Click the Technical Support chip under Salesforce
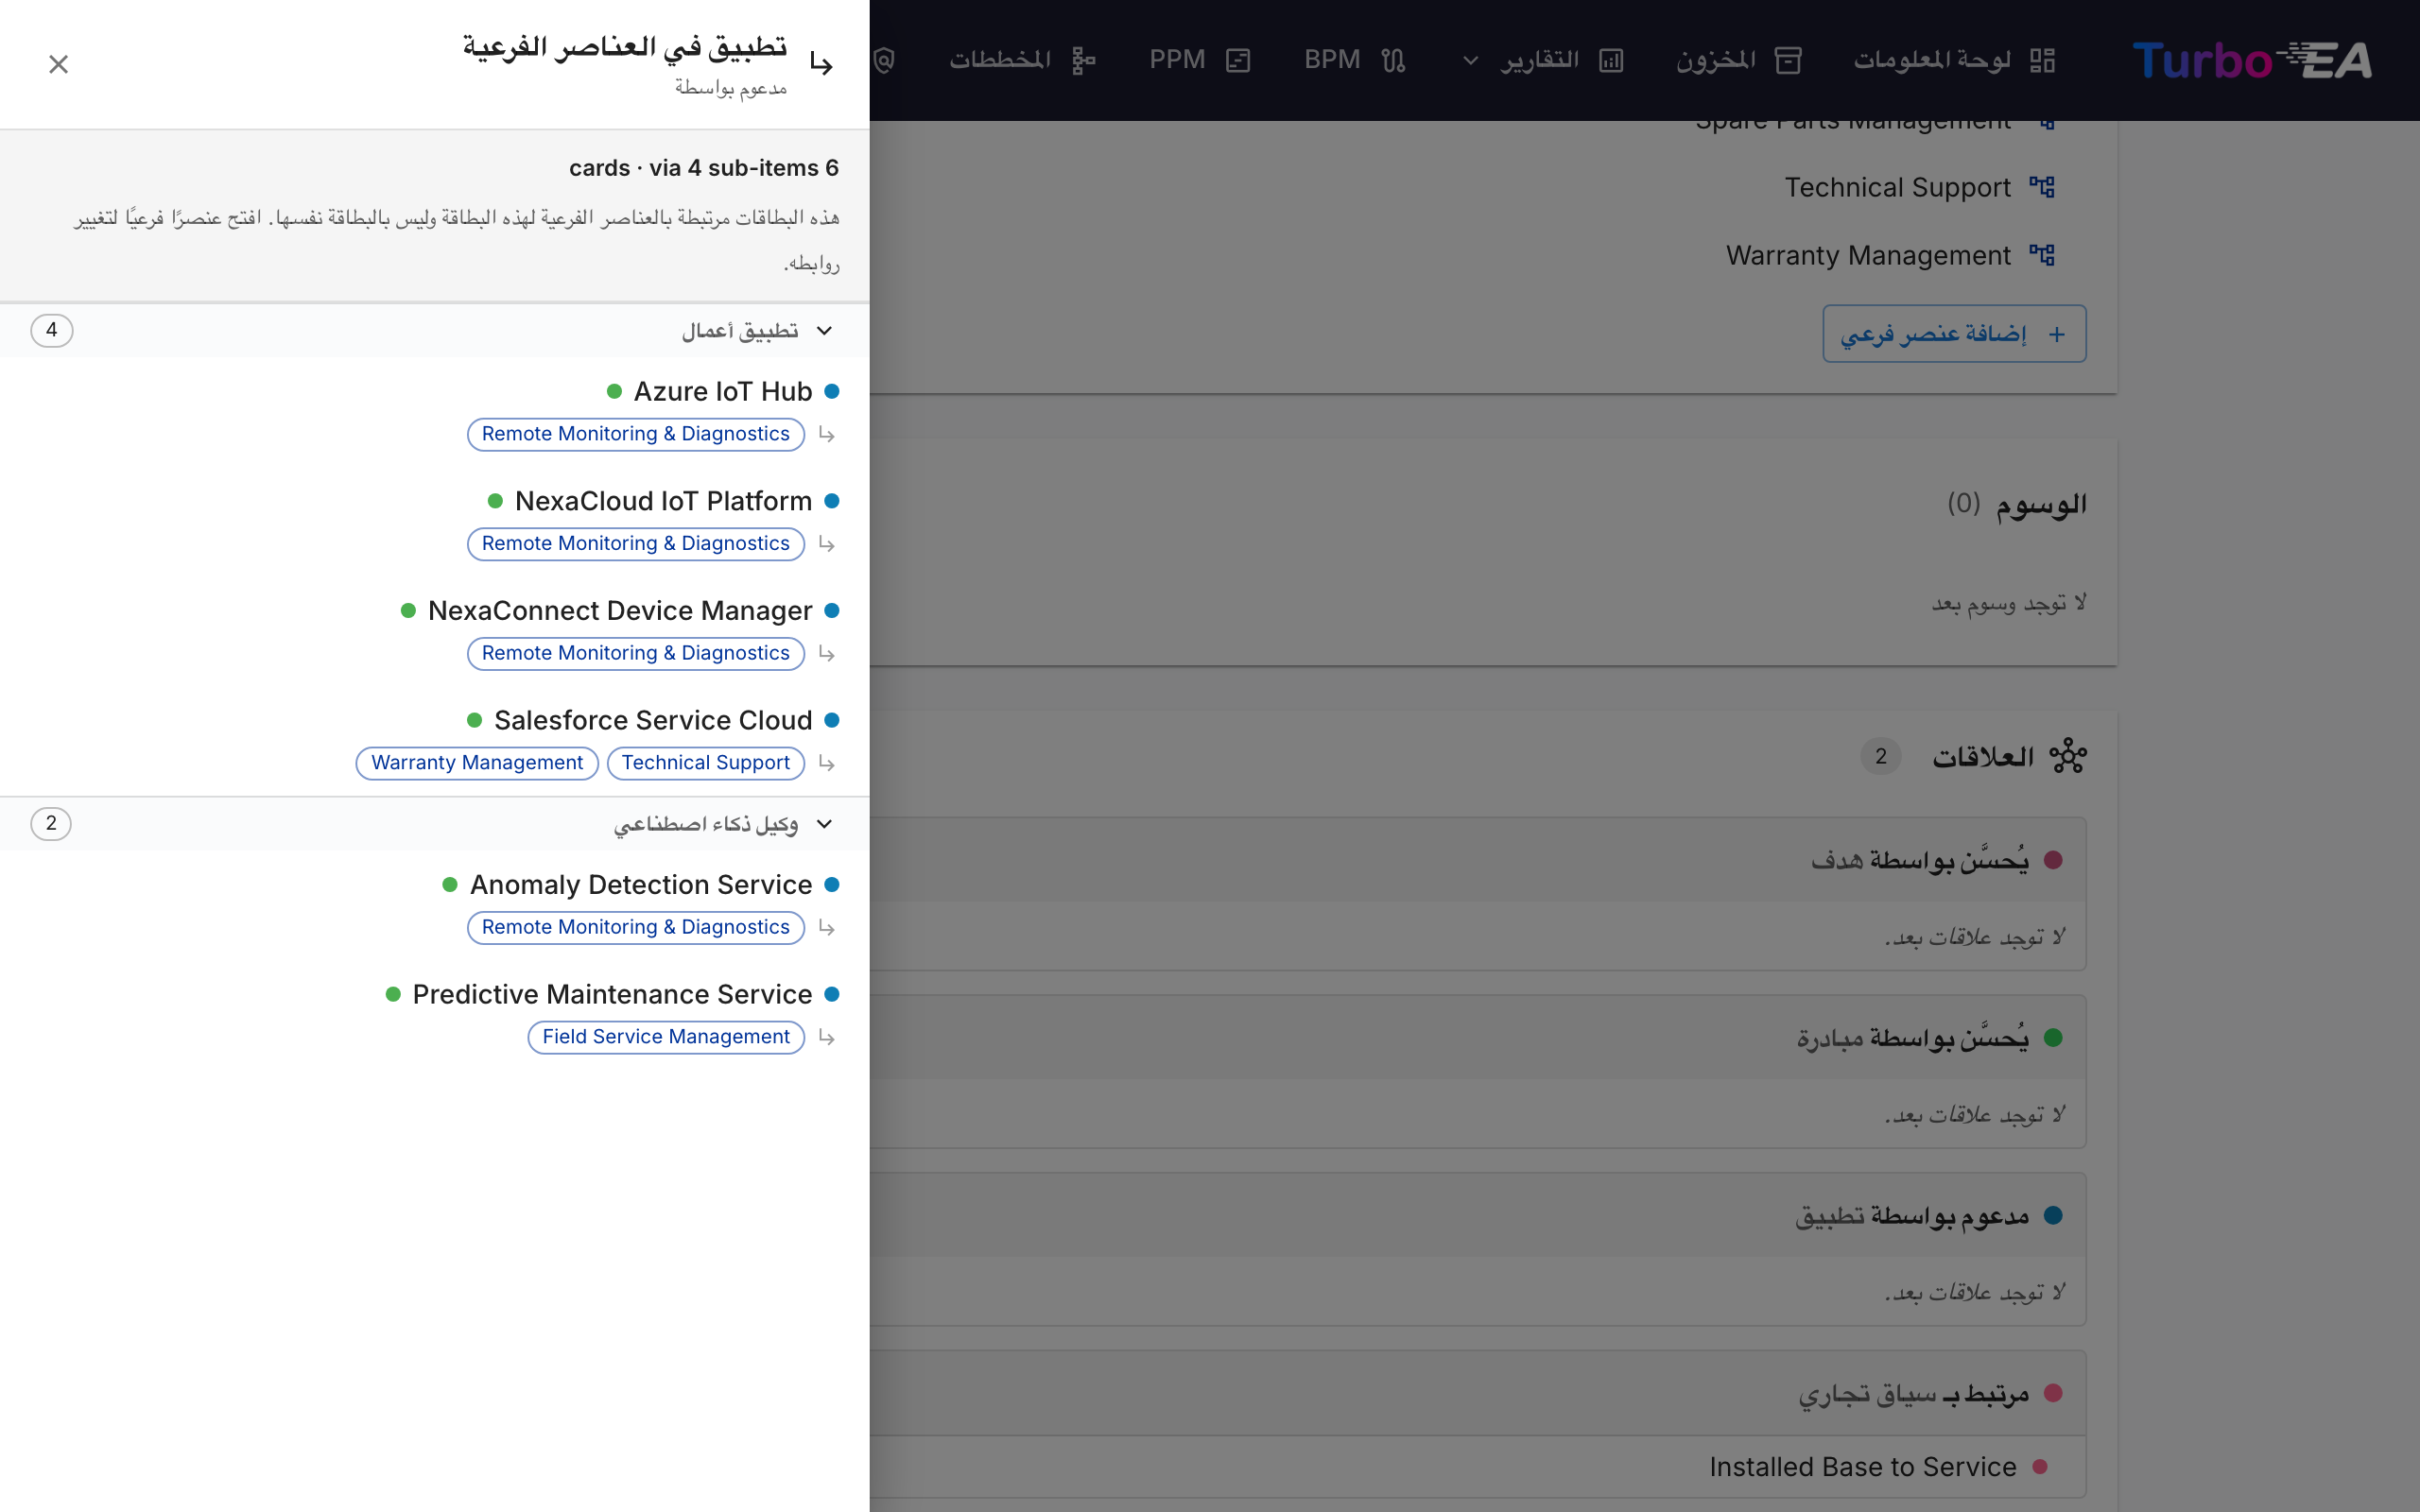 [706, 763]
